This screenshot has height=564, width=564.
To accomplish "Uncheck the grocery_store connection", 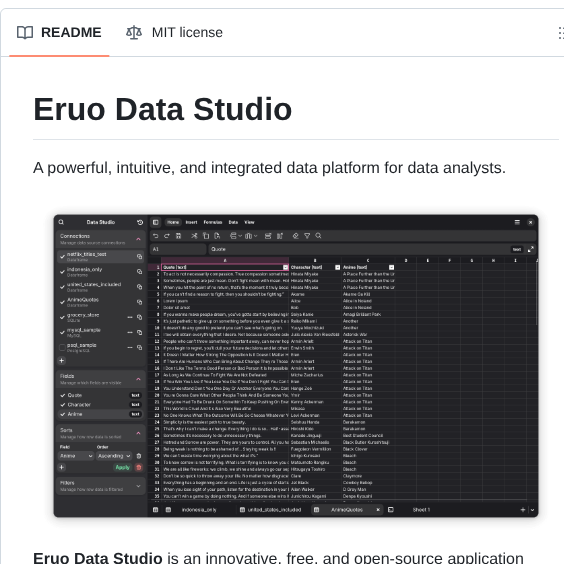I will 62,317.
